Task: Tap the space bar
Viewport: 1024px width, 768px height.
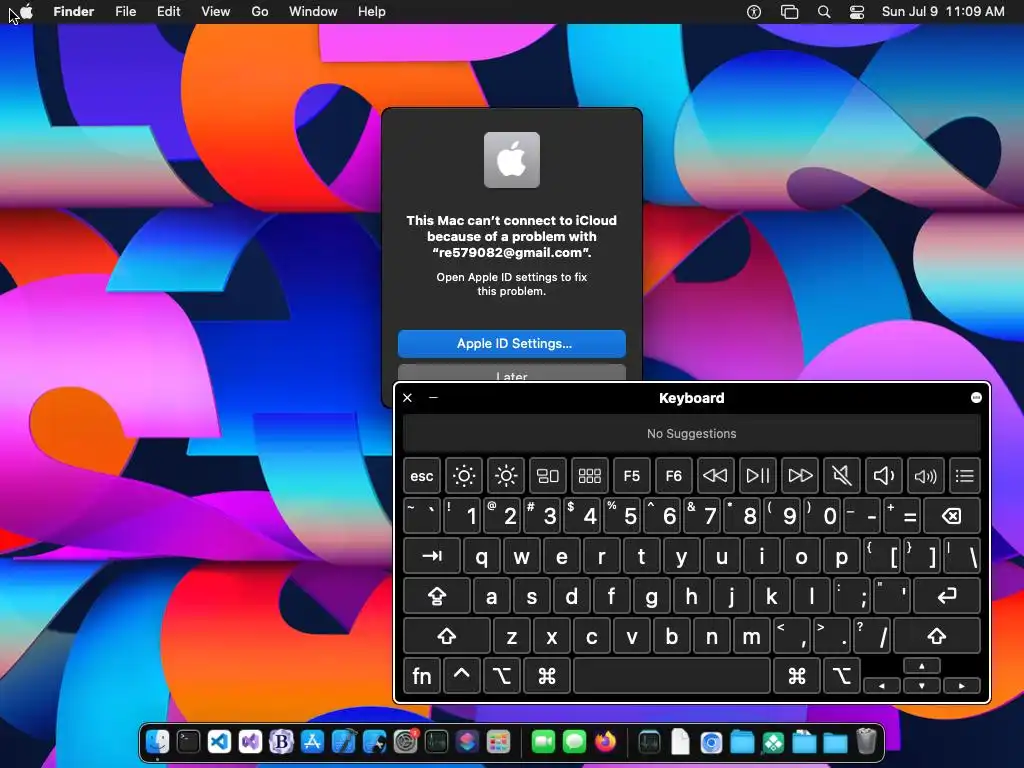Action: pyautogui.click(x=672, y=676)
